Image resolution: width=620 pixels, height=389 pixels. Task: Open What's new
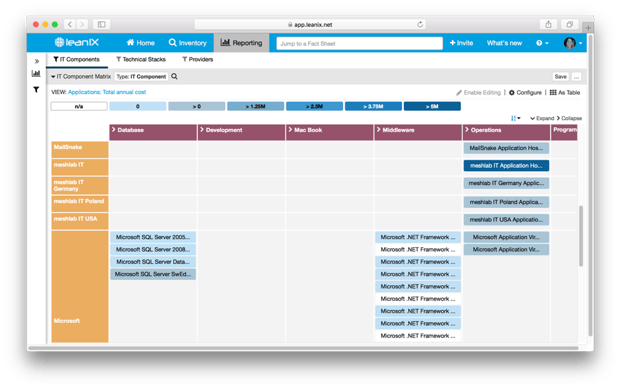[x=504, y=43]
